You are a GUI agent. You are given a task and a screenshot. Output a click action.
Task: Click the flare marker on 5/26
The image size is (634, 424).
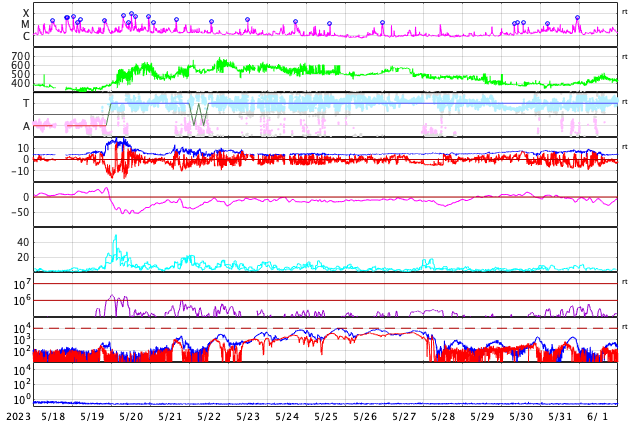click(383, 23)
